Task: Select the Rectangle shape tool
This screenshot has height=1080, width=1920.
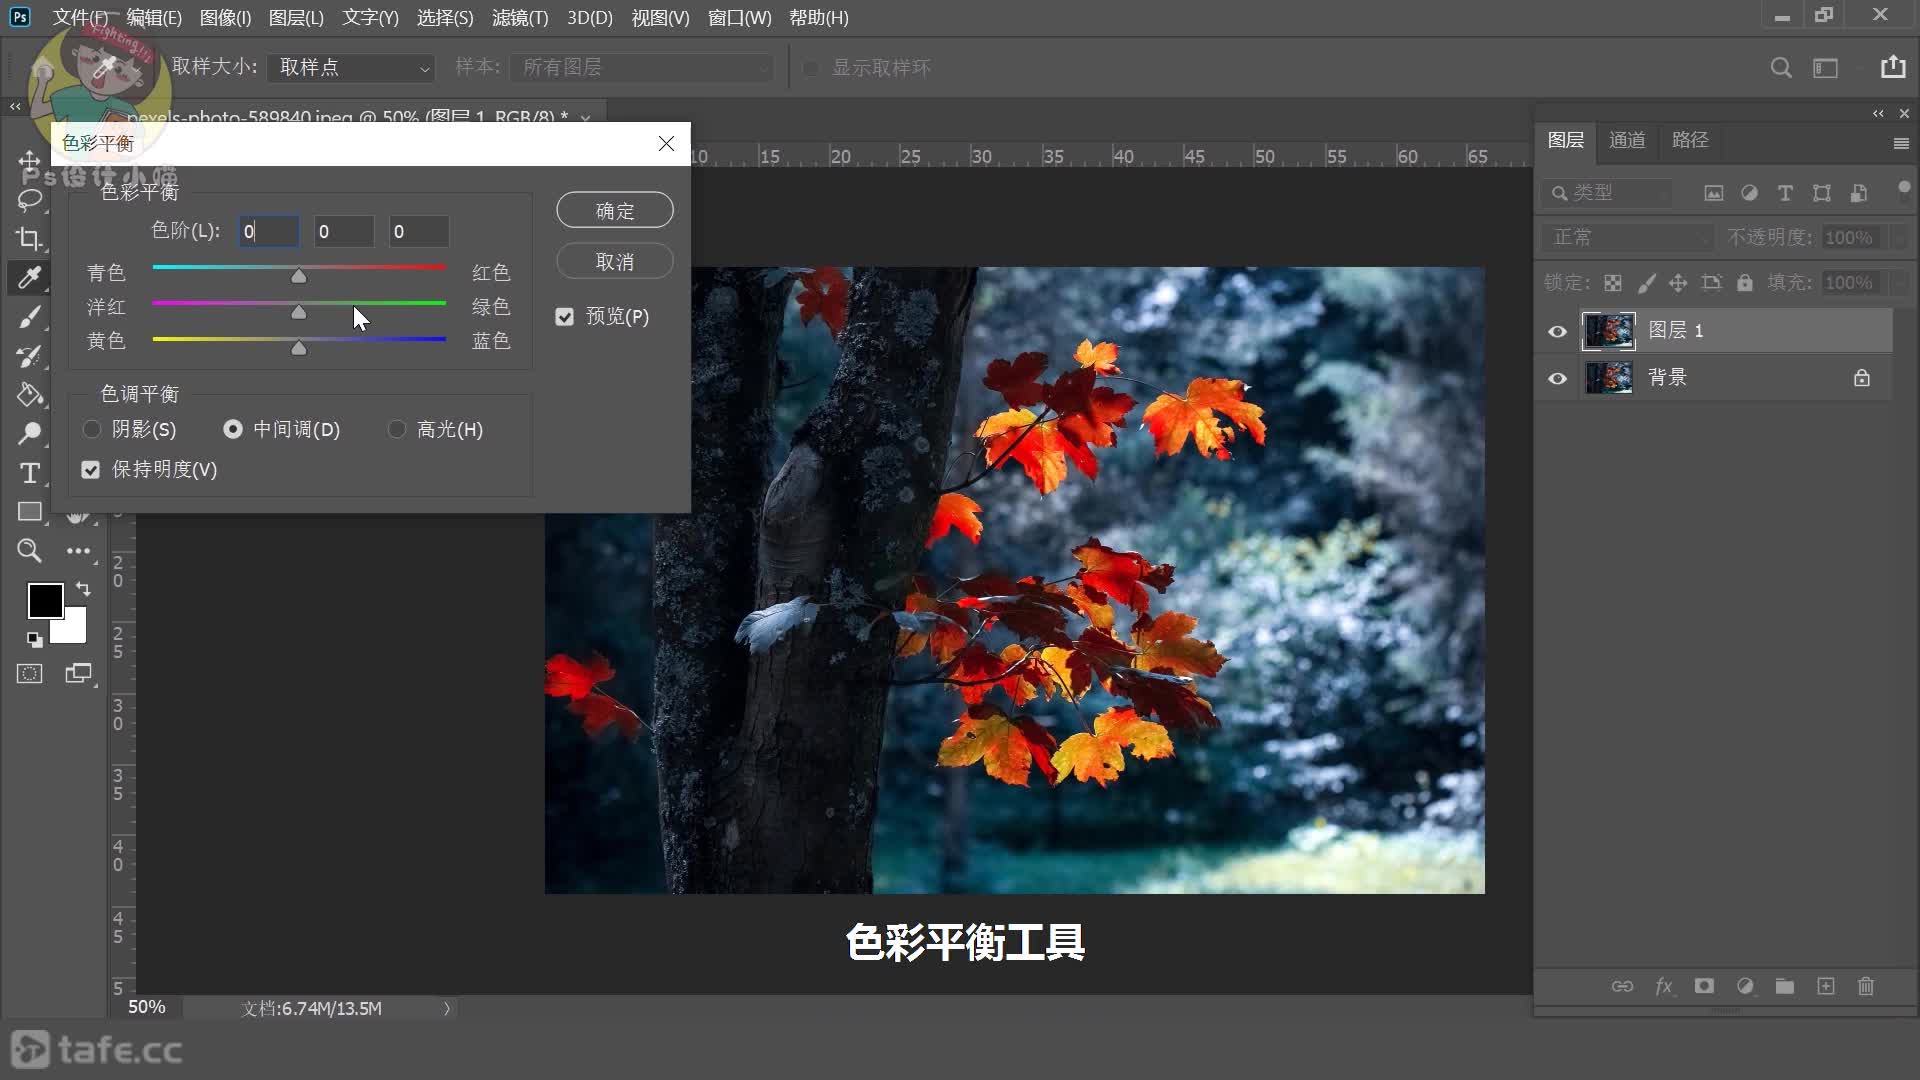Action: click(x=29, y=512)
